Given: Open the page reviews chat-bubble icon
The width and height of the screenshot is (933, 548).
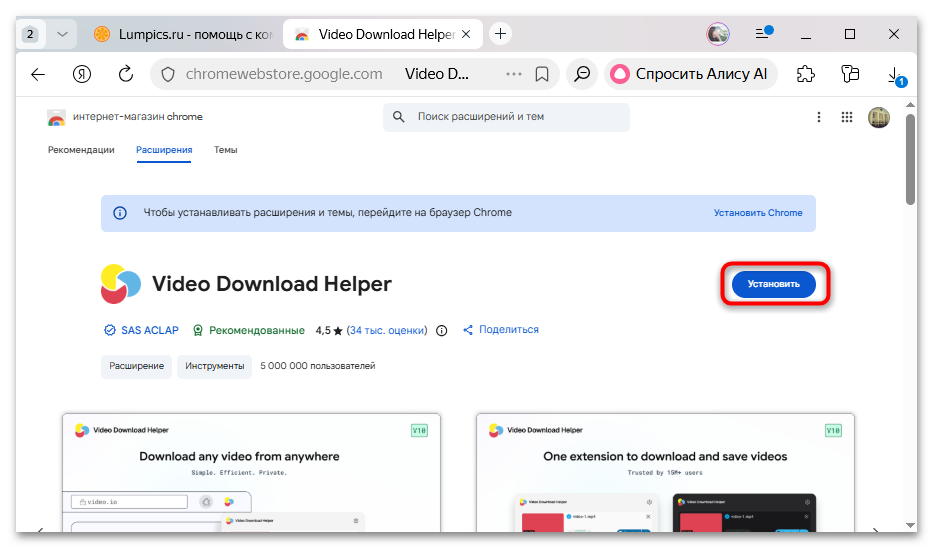Looking at the screenshot, I should coord(582,74).
